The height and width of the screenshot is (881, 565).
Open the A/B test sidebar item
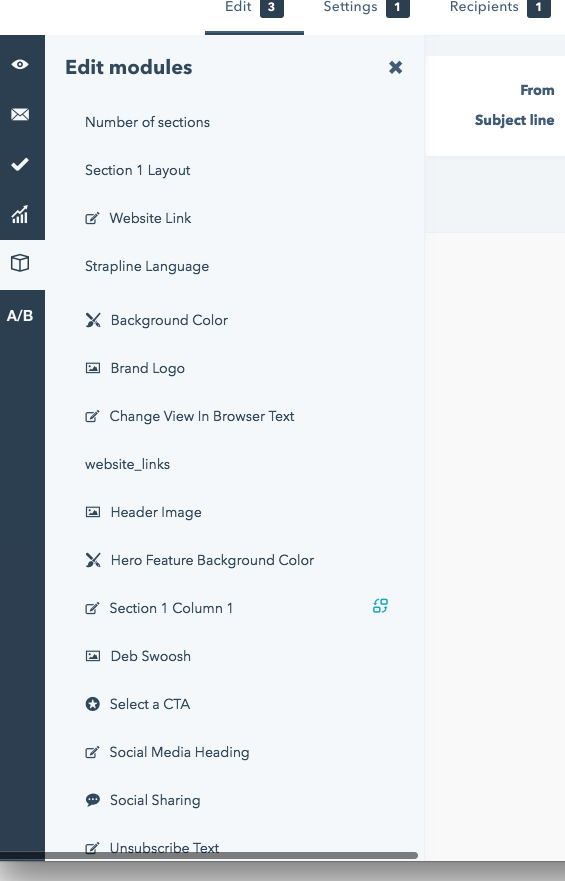pos(20,316)
